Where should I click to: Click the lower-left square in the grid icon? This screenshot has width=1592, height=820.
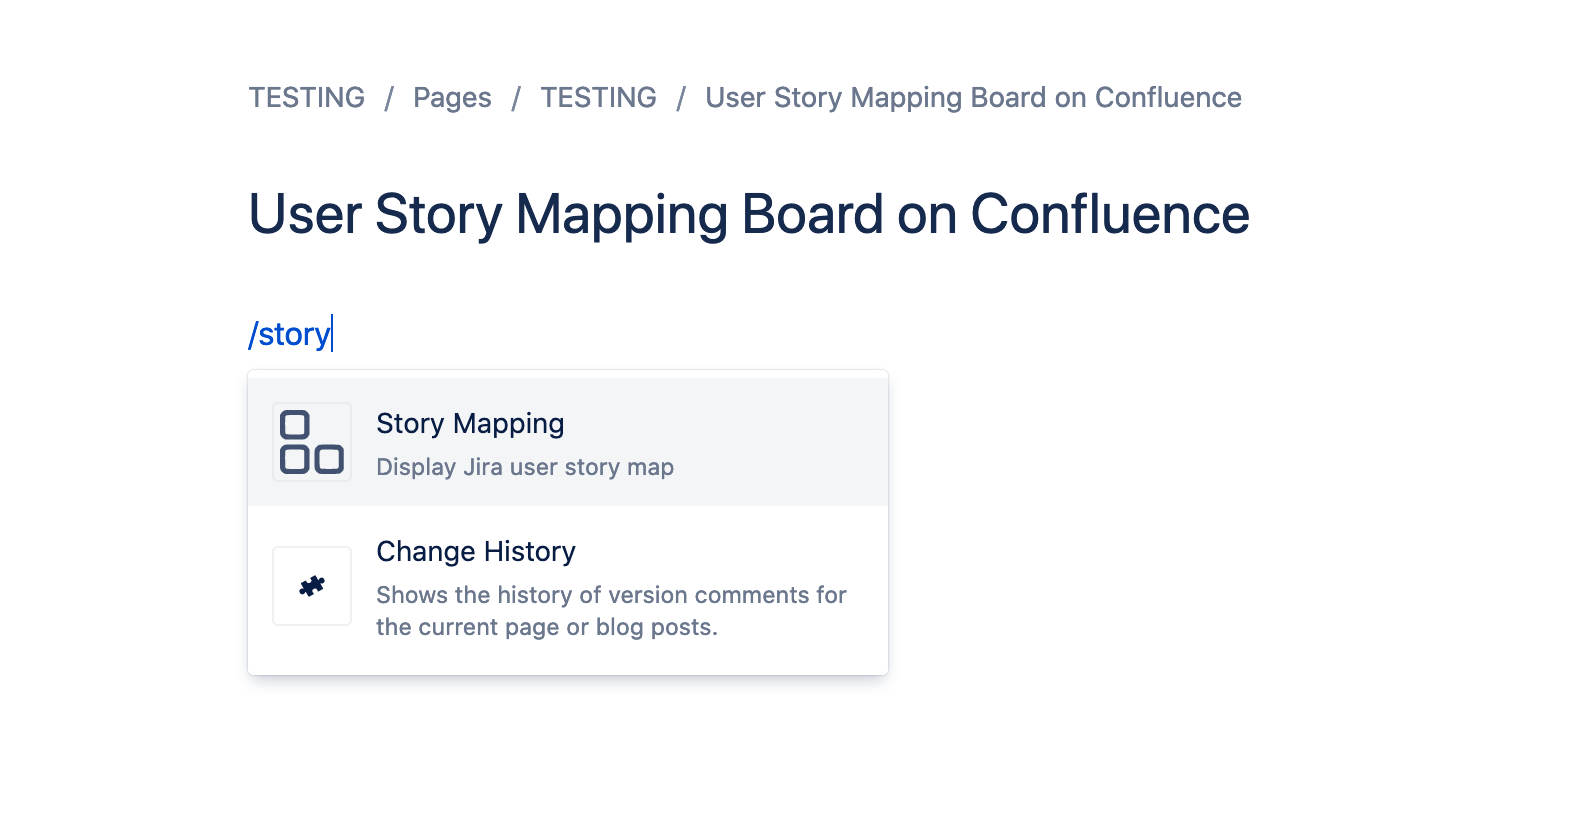pyautogui.click(x=295, y=460)
